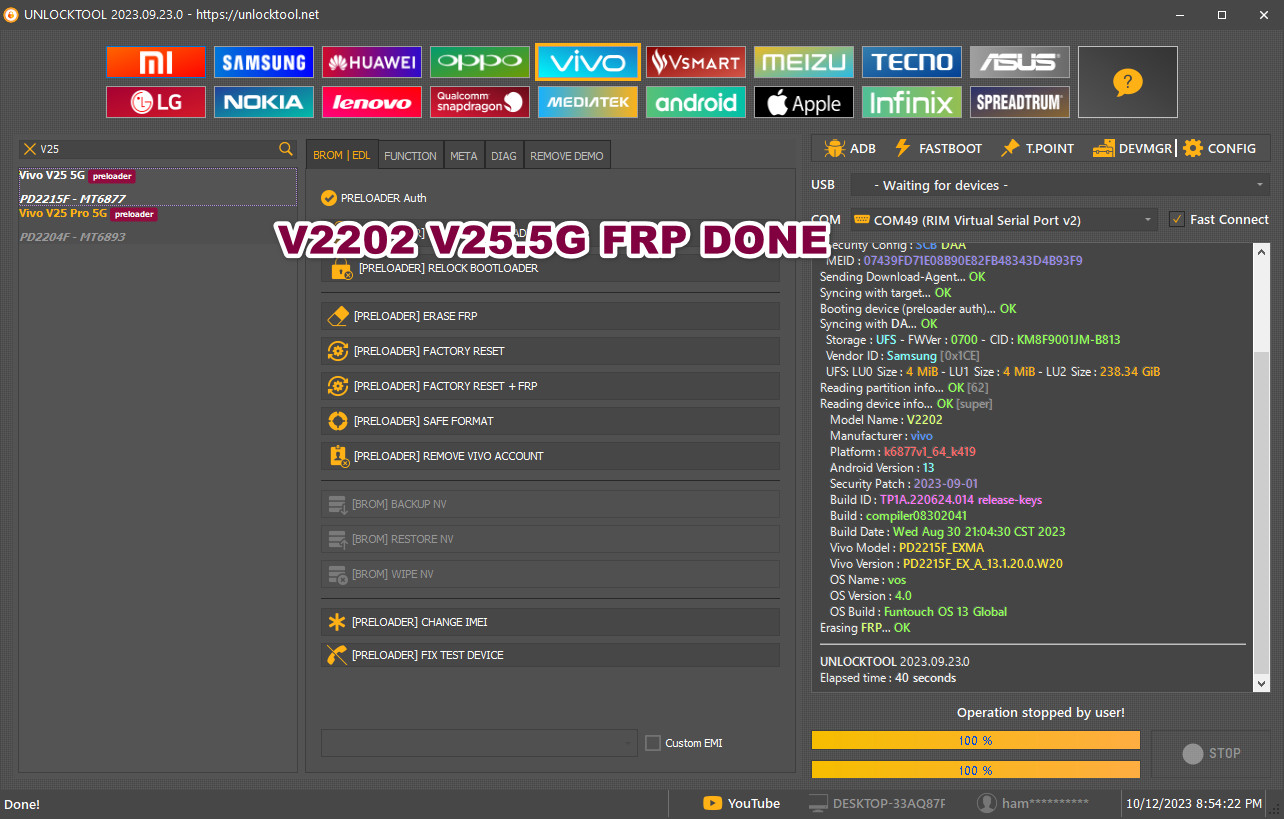Select Vivo V25 Pro 5G device entry
The width and height of the screenshot is (1284, 819).
click(157, 225)
